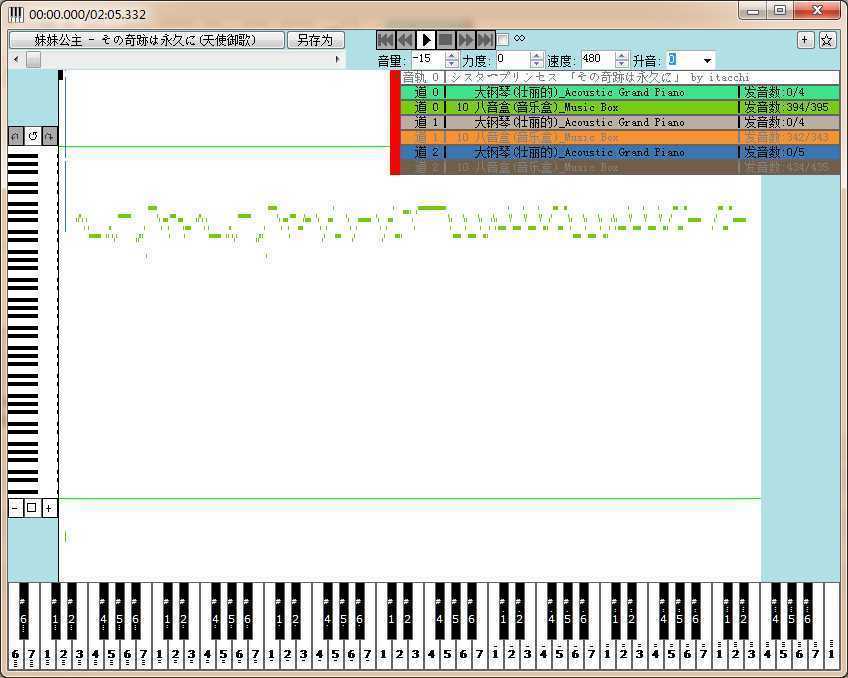Click the plus zoom-in button below keyboard strip
The image size is (848, 678).
click(49, 508)
